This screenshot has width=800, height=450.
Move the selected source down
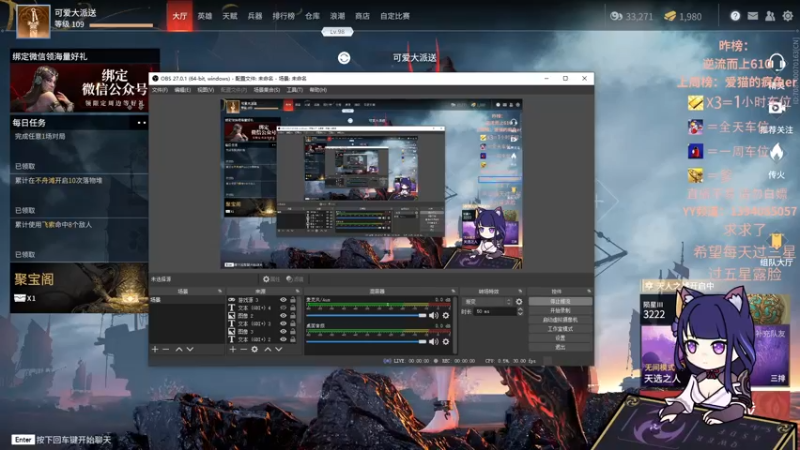click(x=279, y=349)
